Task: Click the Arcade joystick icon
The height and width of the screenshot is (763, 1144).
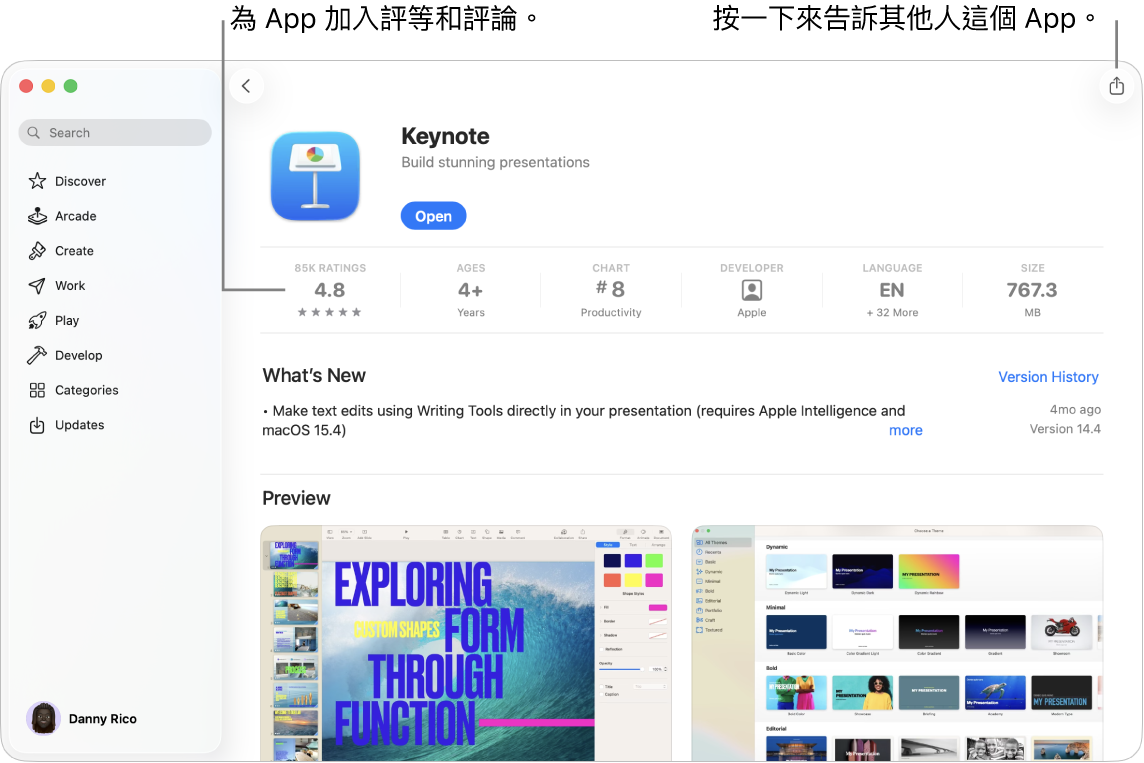Action: (37, 216)
